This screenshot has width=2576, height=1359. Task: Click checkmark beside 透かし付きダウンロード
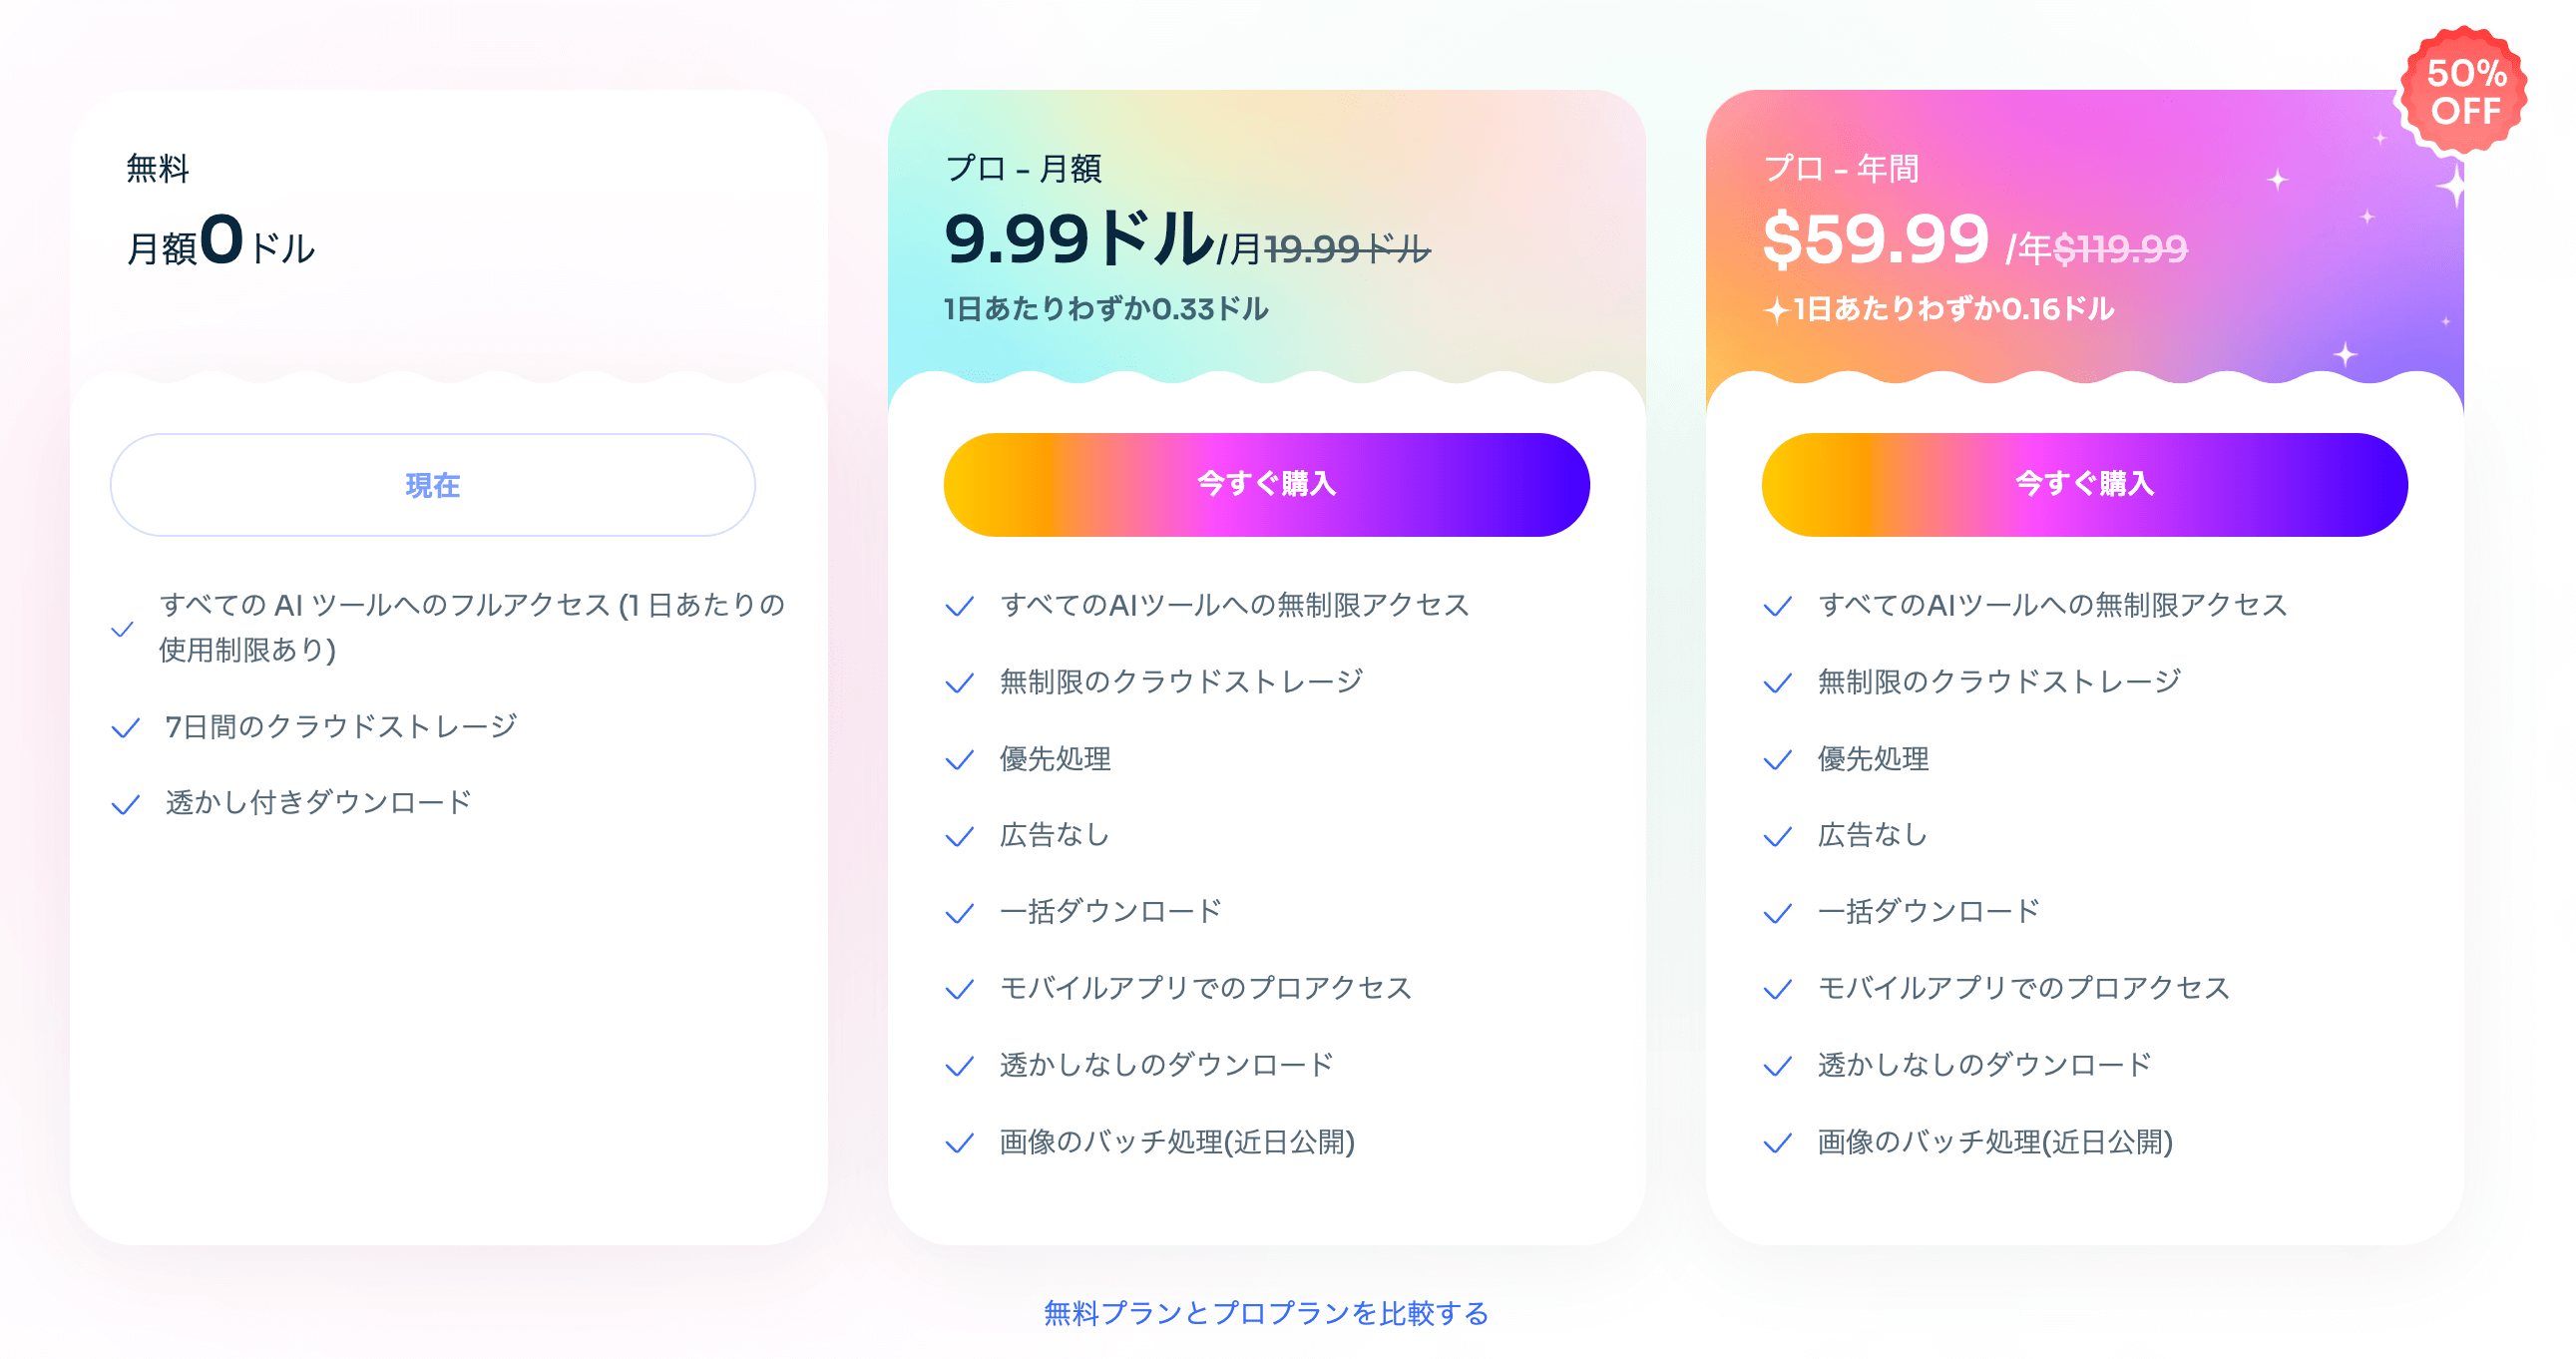point(125,805)
